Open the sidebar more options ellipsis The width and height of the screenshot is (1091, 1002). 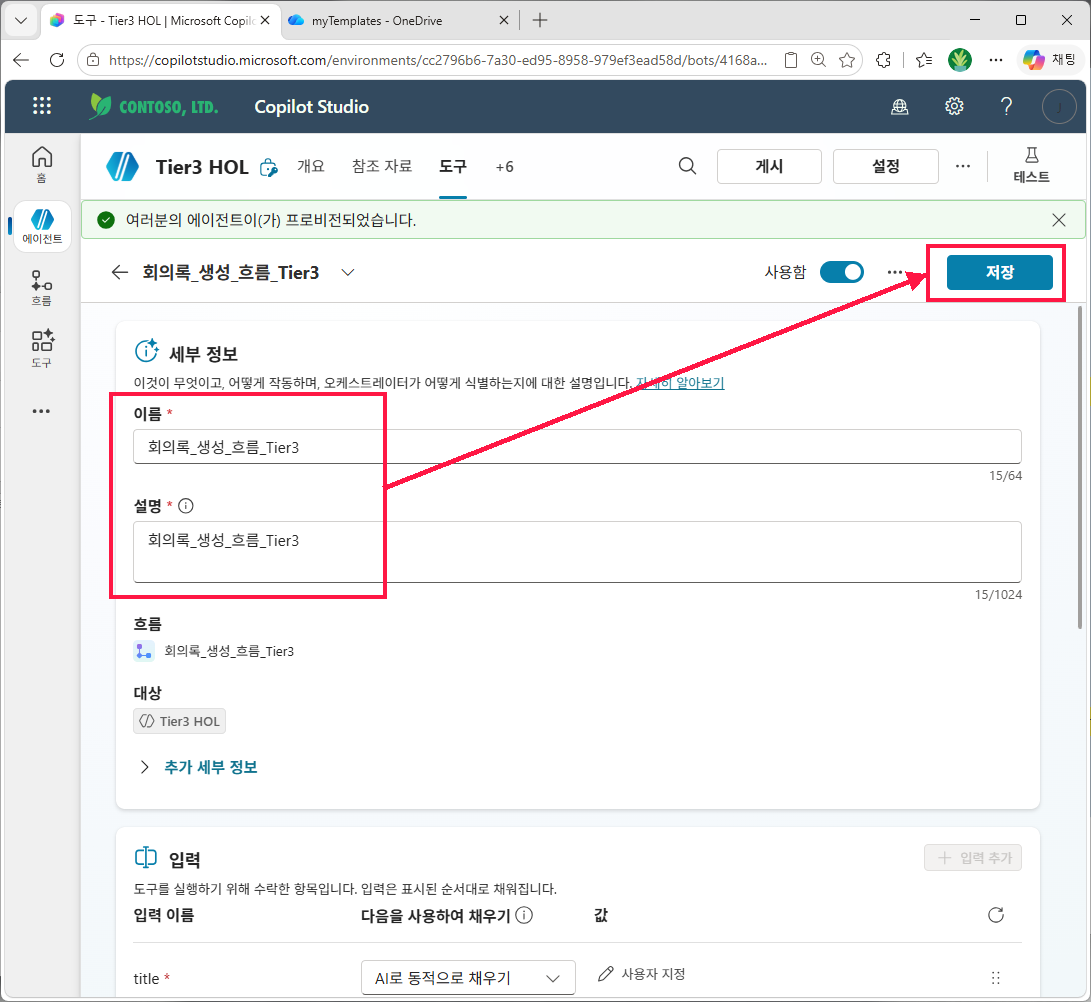tap(42, 411)
